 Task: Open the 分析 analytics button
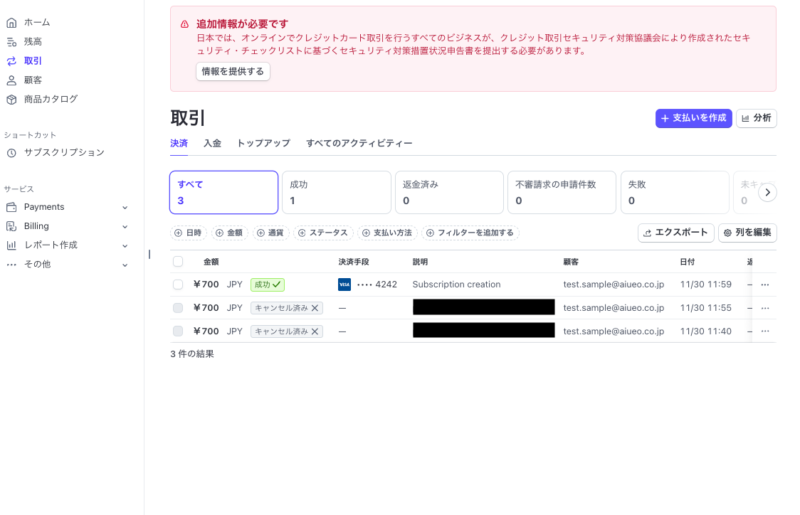coord(757,118)
